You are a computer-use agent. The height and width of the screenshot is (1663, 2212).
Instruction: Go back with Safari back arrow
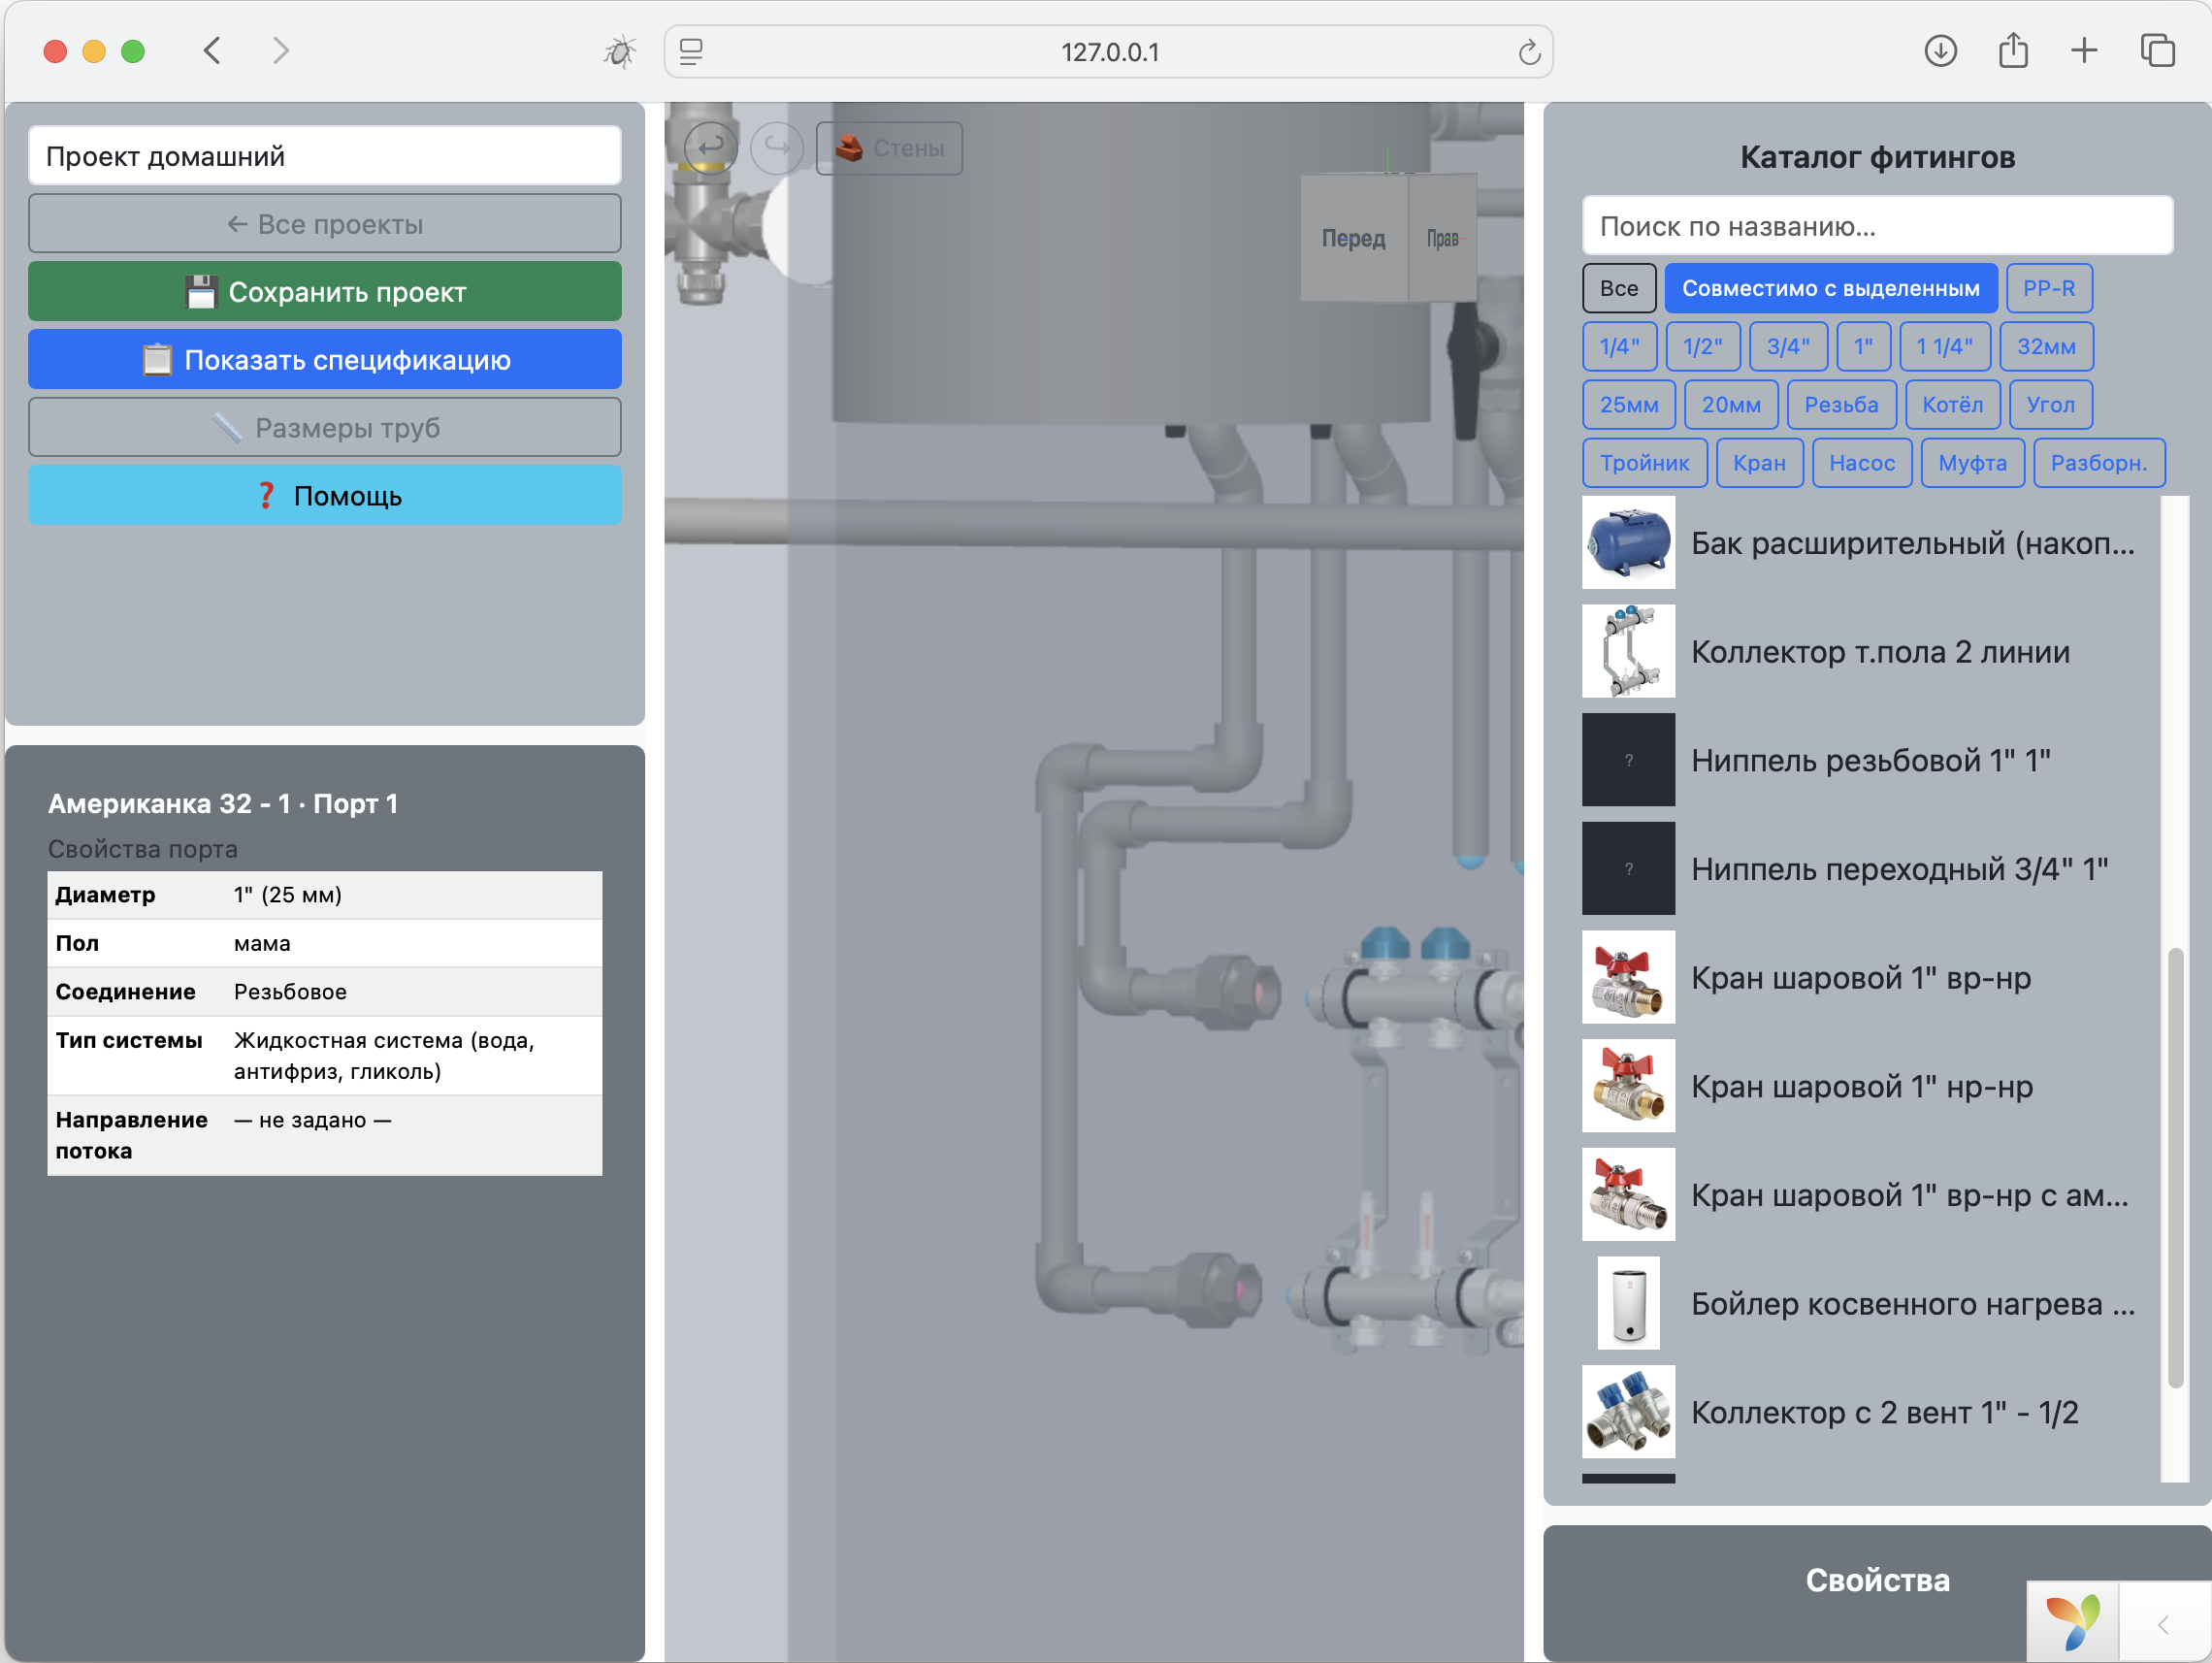point(212,51)
